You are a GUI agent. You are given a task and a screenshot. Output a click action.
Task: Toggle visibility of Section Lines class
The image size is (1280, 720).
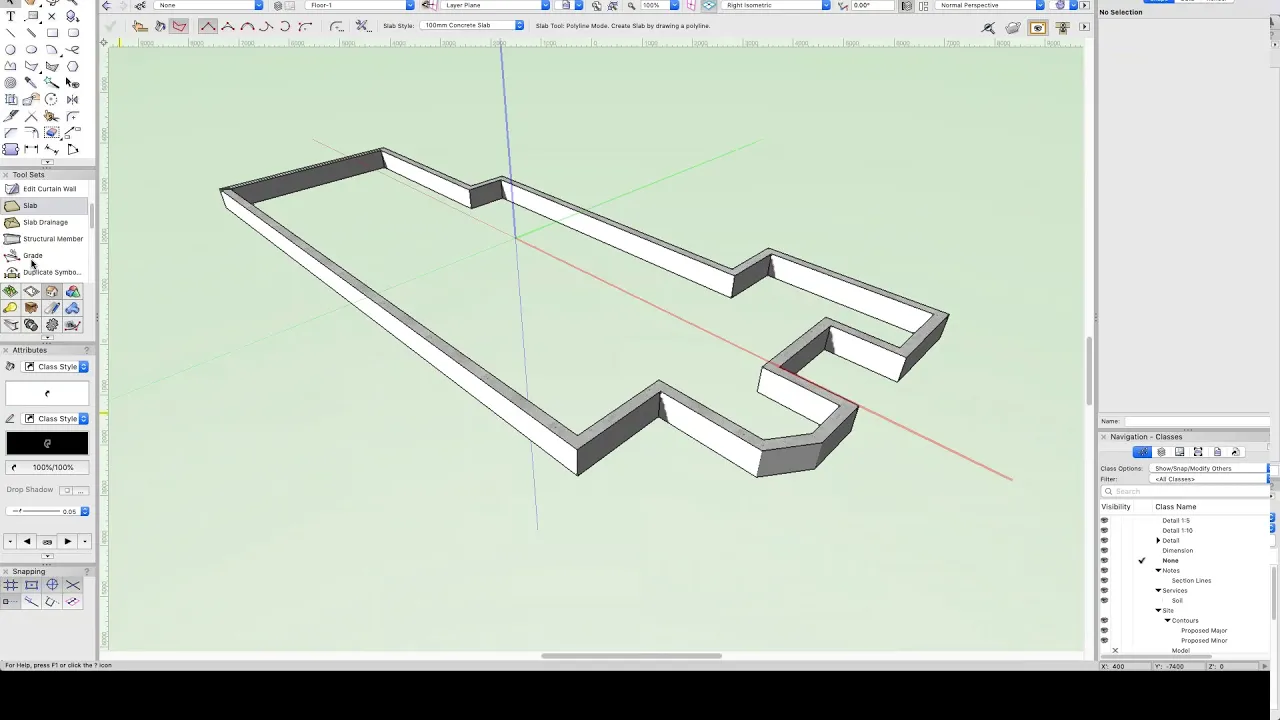click(1104, 580)
